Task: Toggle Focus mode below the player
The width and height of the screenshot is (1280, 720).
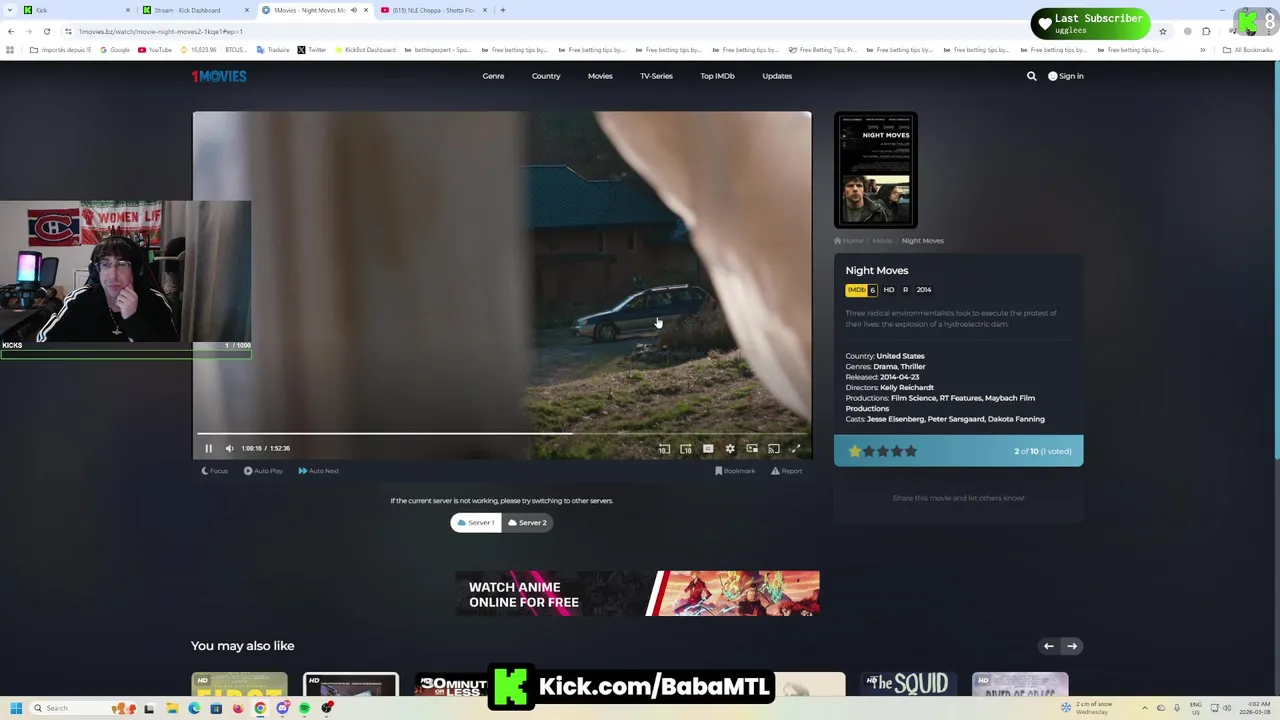Action: pyautogui.click(x=215, y=471)
